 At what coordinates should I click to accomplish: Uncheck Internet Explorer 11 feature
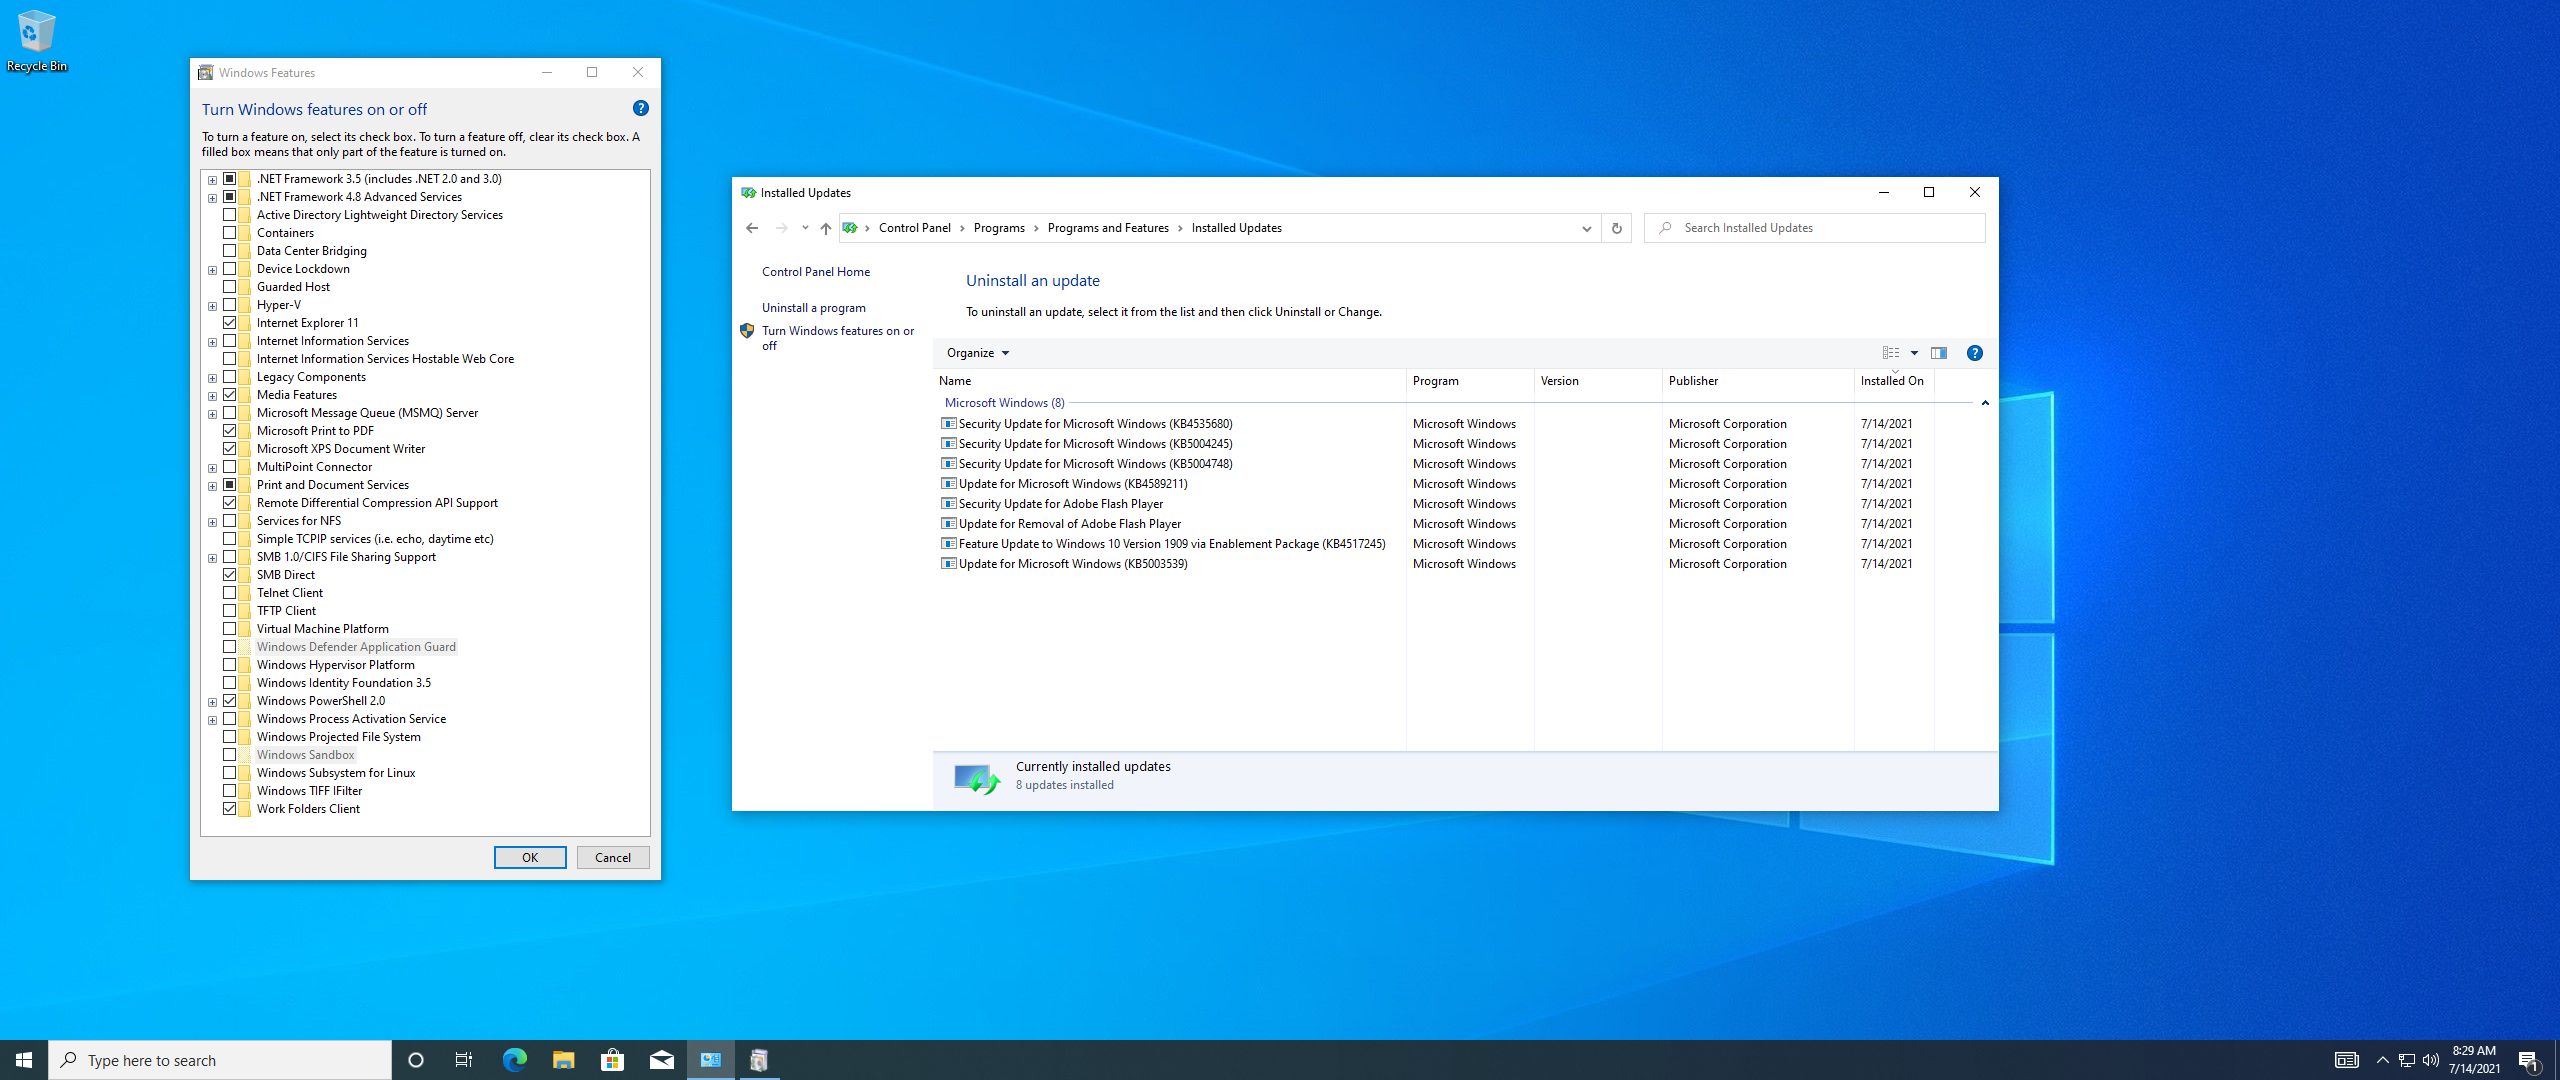point(229,323)
